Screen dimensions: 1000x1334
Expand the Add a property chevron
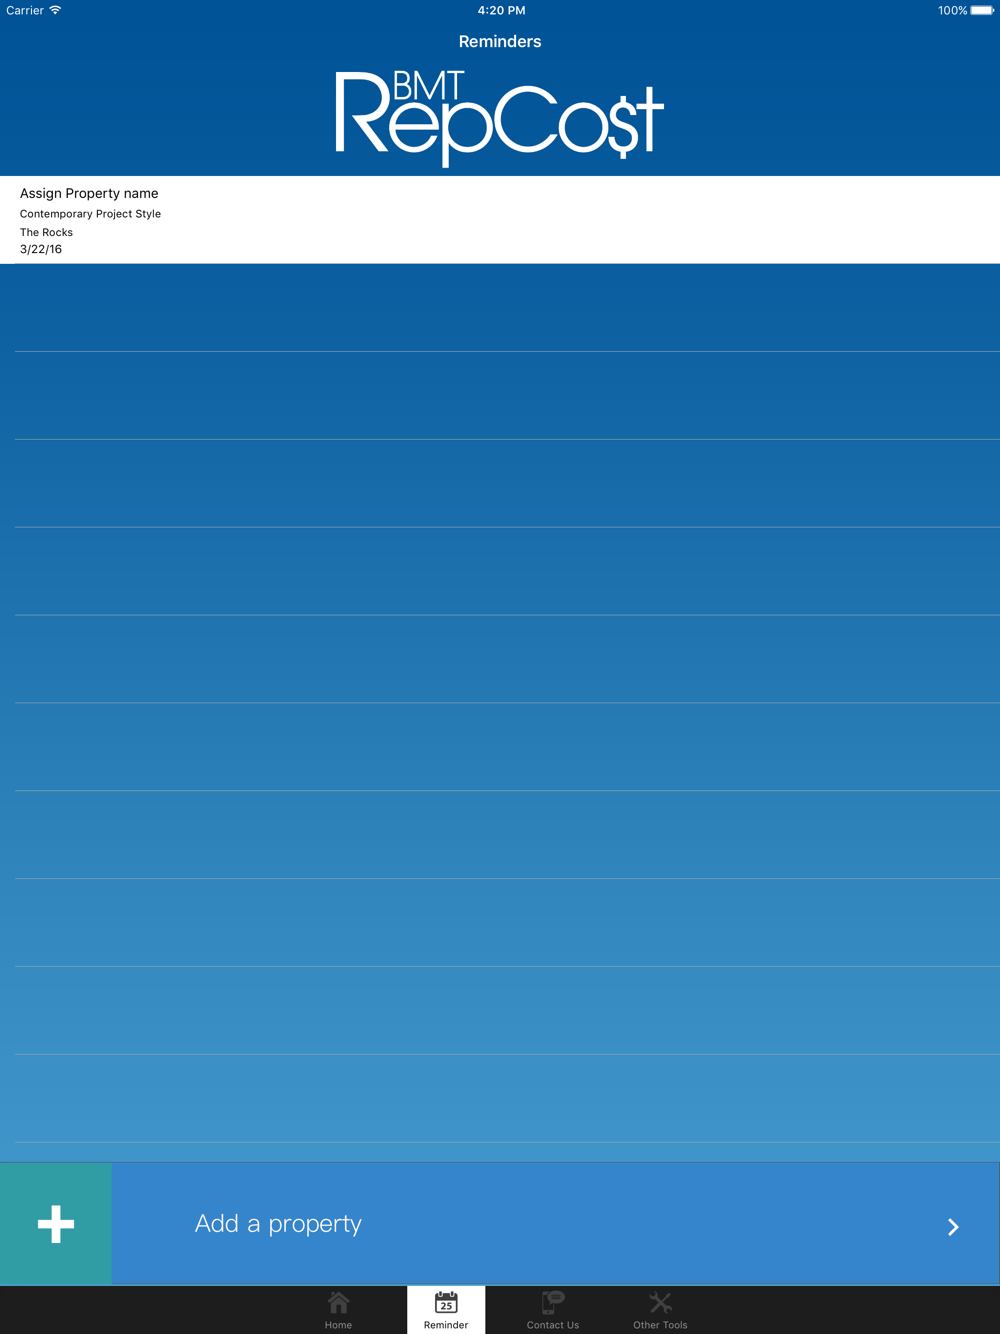coord(953,1227)
